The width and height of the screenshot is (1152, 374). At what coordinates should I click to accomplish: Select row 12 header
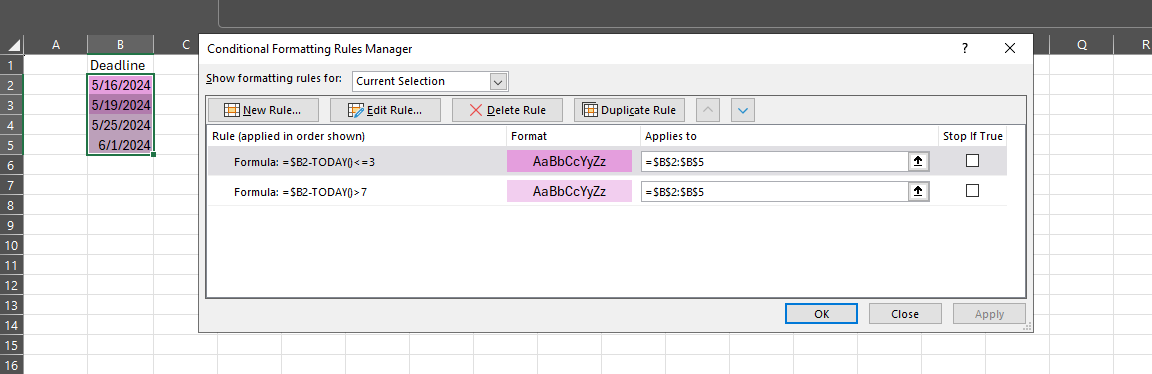tap(12, 285)
